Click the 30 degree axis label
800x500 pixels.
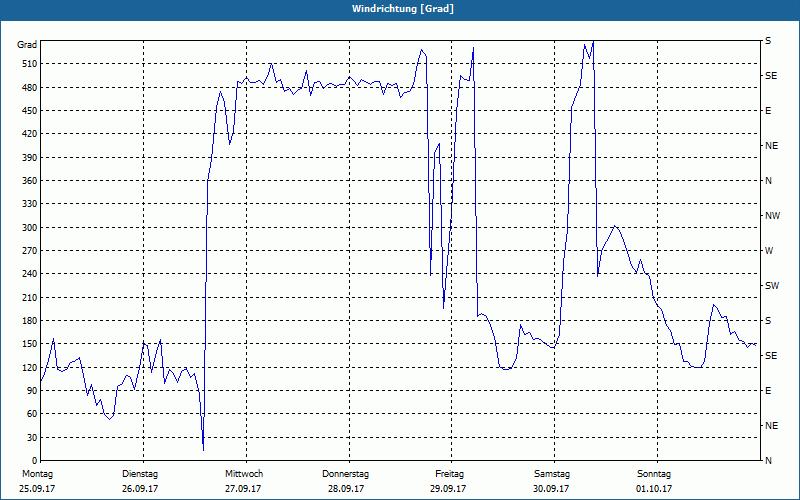point(32,437)
